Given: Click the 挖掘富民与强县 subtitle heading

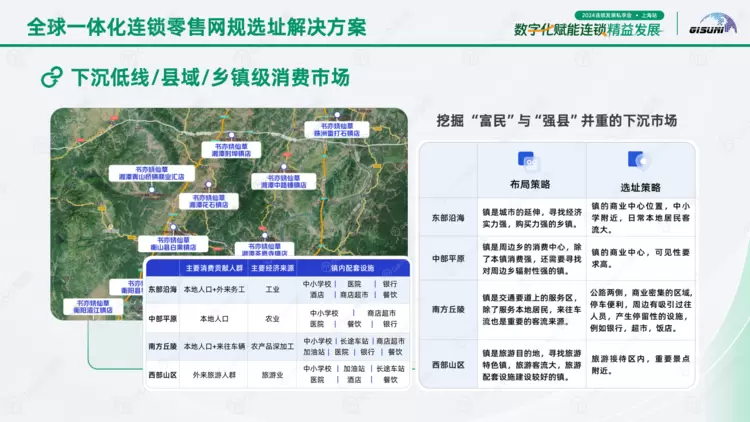Looking at the screenshot, I should pos(557,120).
